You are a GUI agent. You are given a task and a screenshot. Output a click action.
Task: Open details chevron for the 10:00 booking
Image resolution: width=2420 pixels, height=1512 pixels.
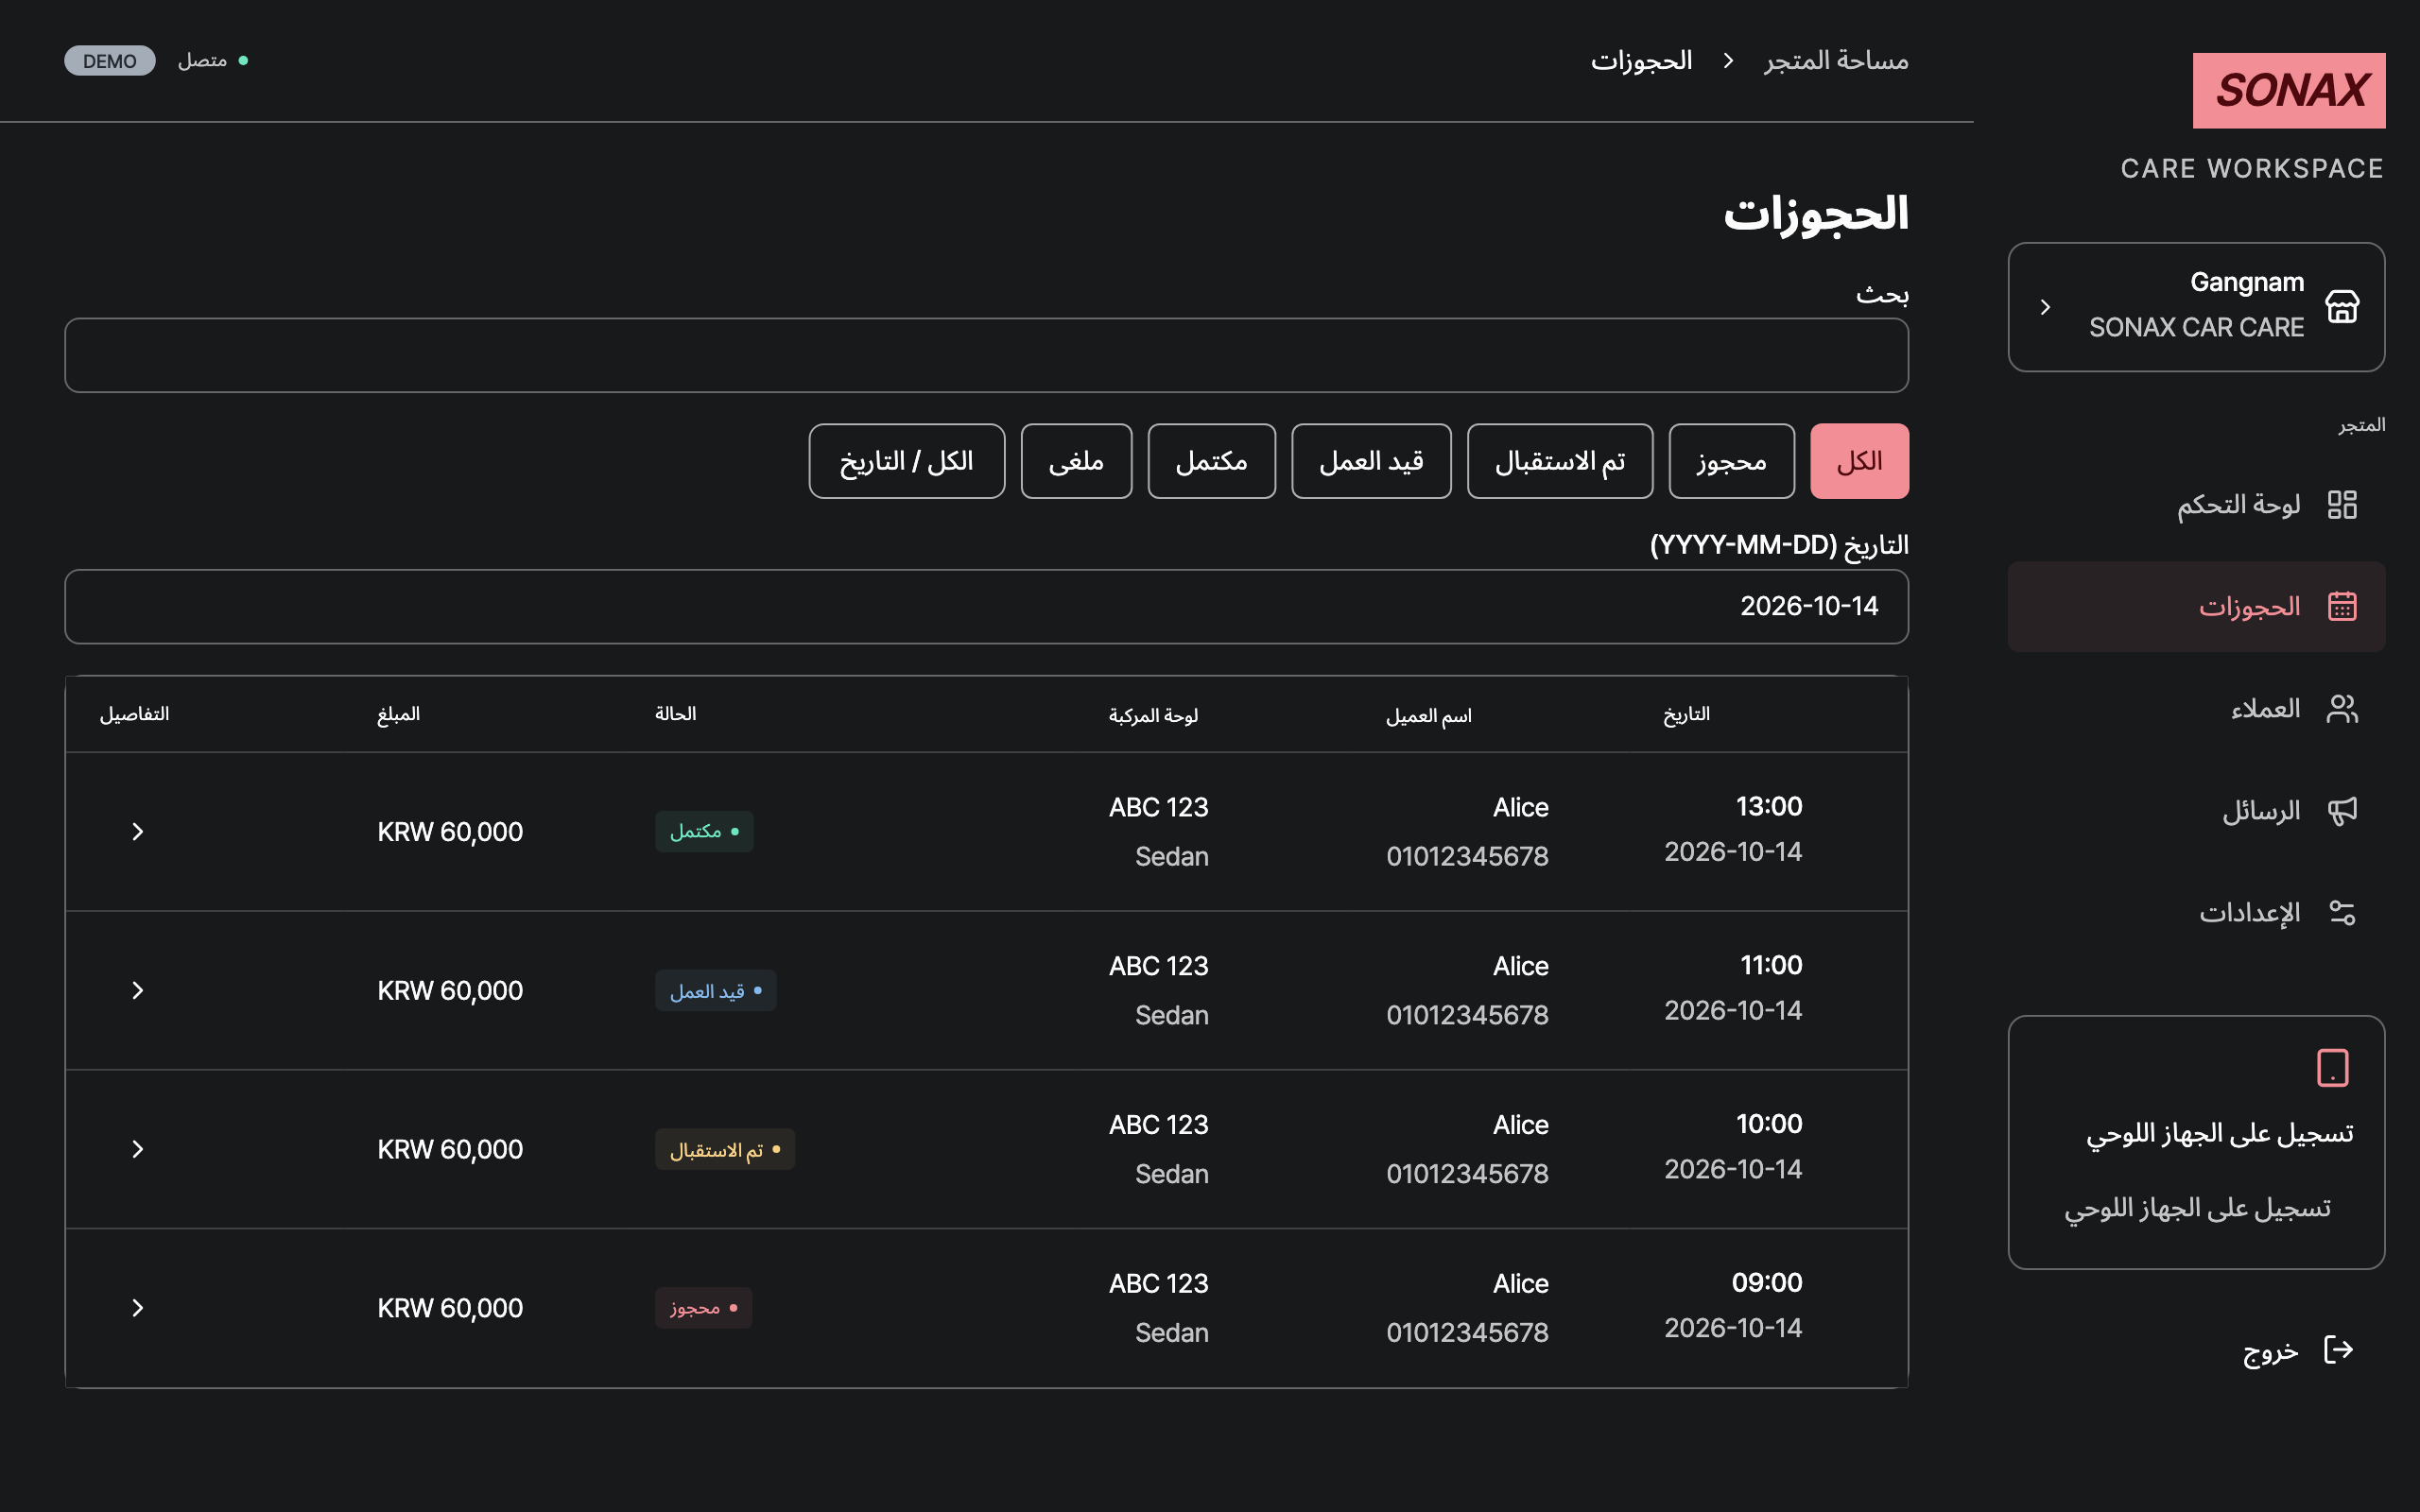[x=138, y=1149]
